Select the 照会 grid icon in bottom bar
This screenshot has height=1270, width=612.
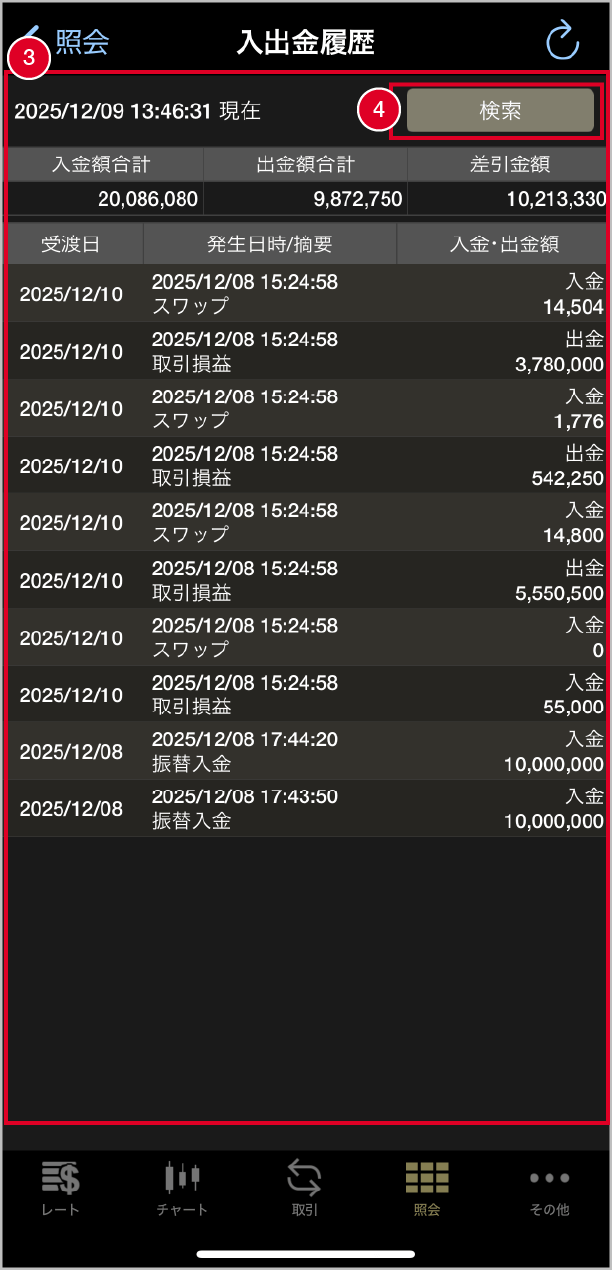click(427, 1178)
